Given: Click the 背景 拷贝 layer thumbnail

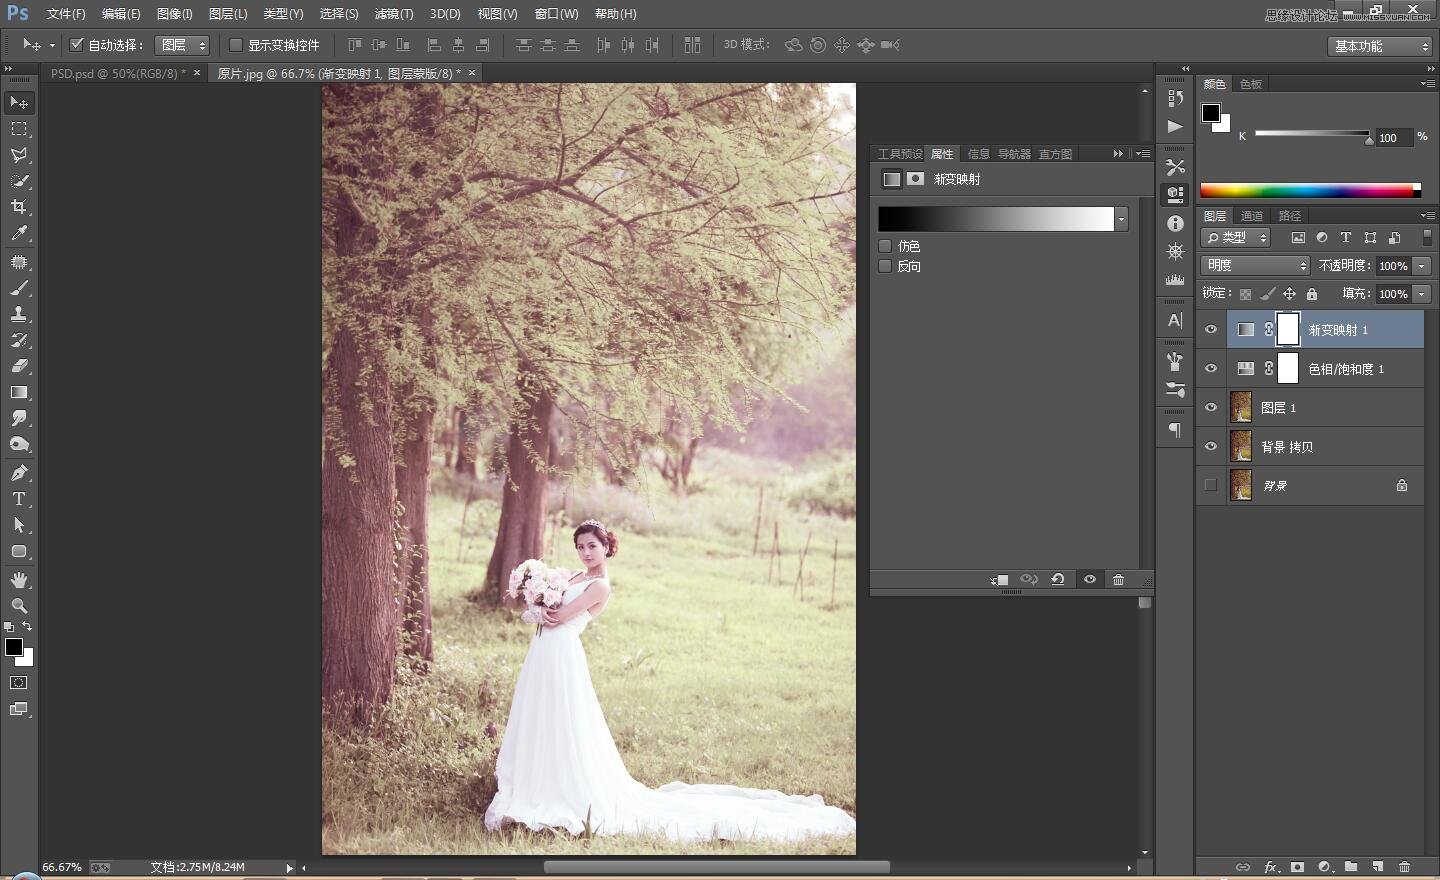Looking at the screenshot, I should [x=1241, y=447].
